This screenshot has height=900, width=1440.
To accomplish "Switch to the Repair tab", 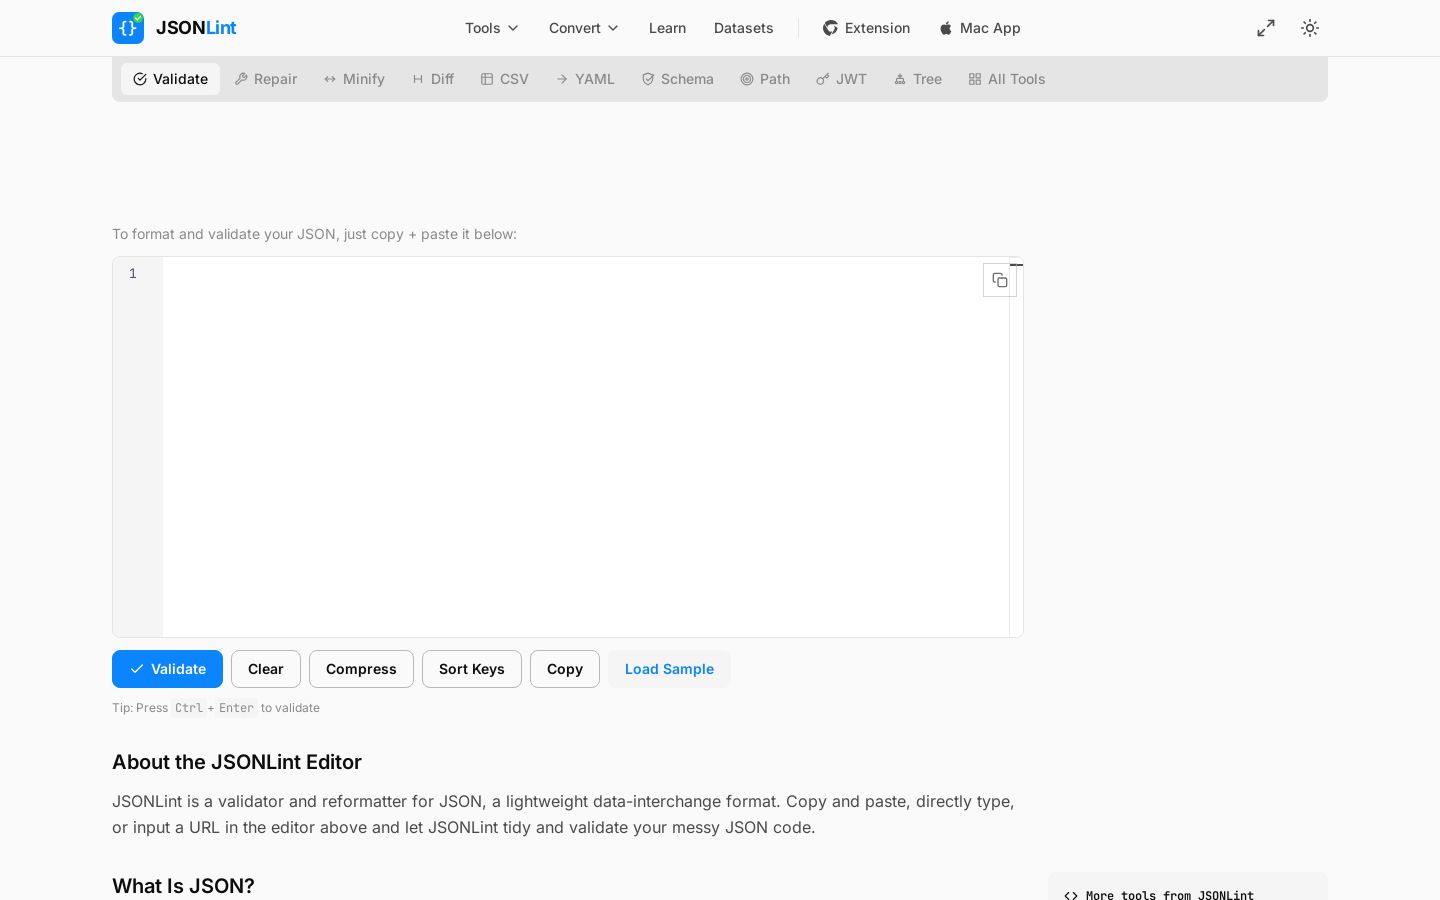I will (x=266, y=79).
